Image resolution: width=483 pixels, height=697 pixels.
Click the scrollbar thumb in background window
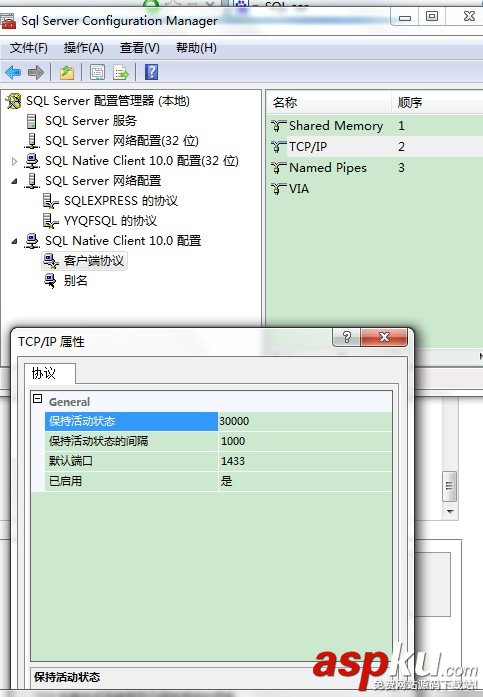pyautogui.click(x=450, y=486)
